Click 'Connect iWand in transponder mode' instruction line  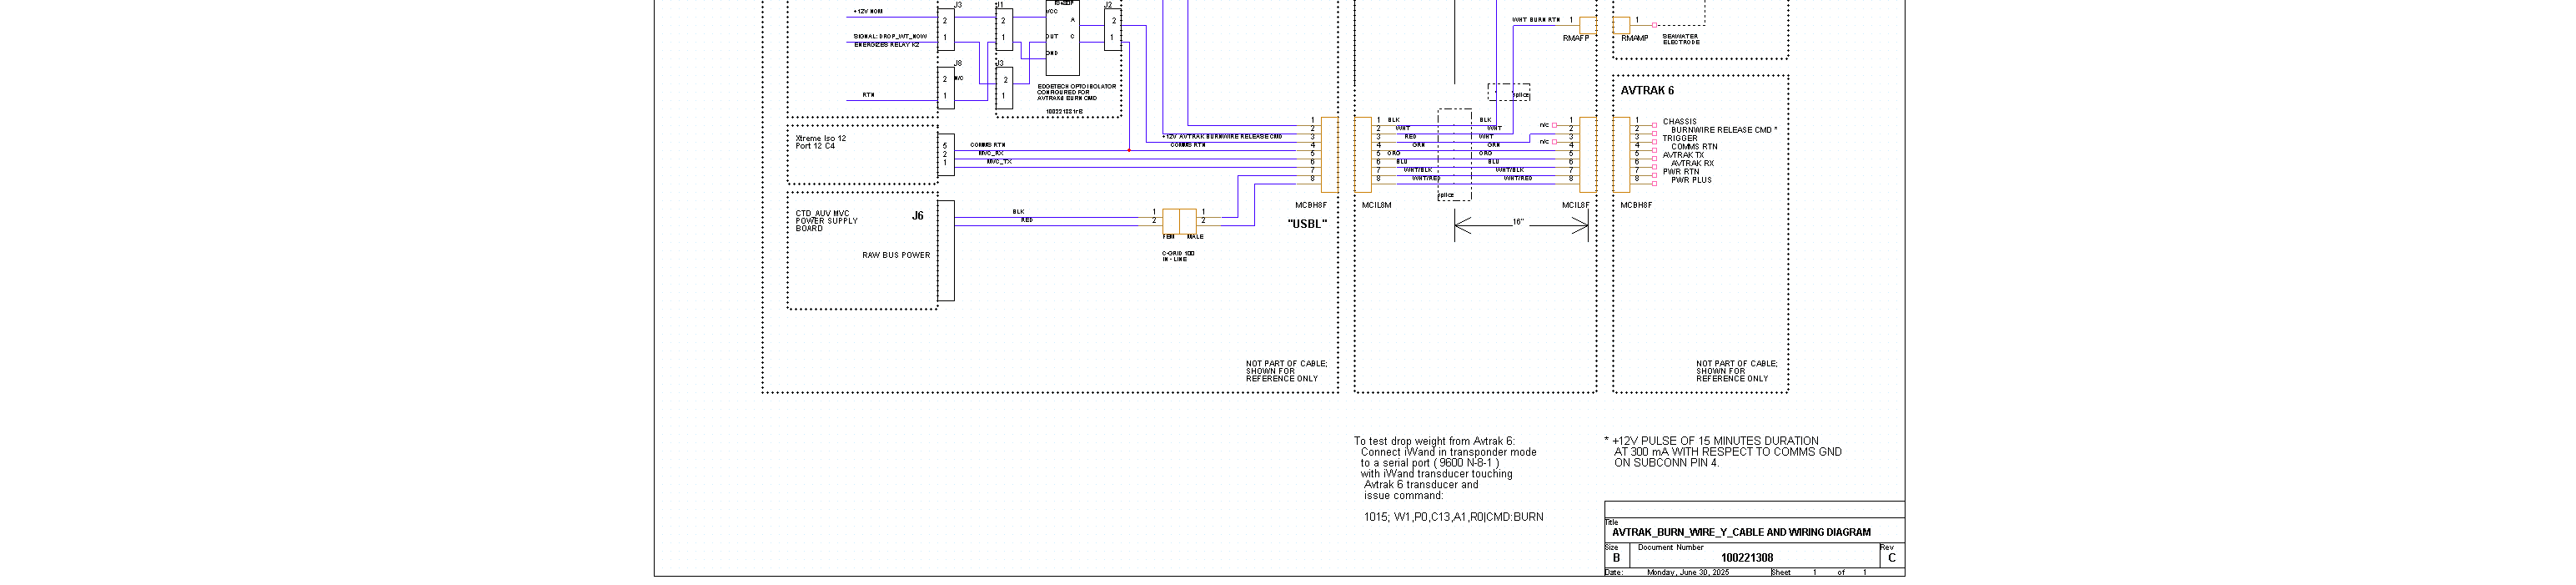click(1448, 452)
